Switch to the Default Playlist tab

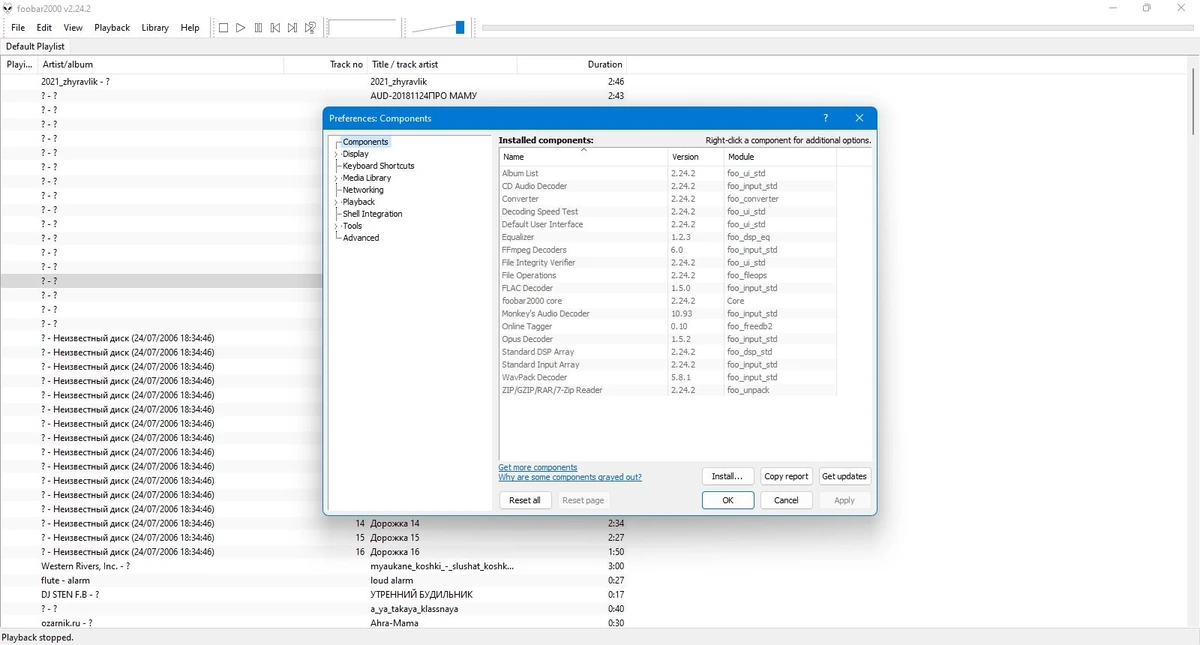[x=35, y=46]
